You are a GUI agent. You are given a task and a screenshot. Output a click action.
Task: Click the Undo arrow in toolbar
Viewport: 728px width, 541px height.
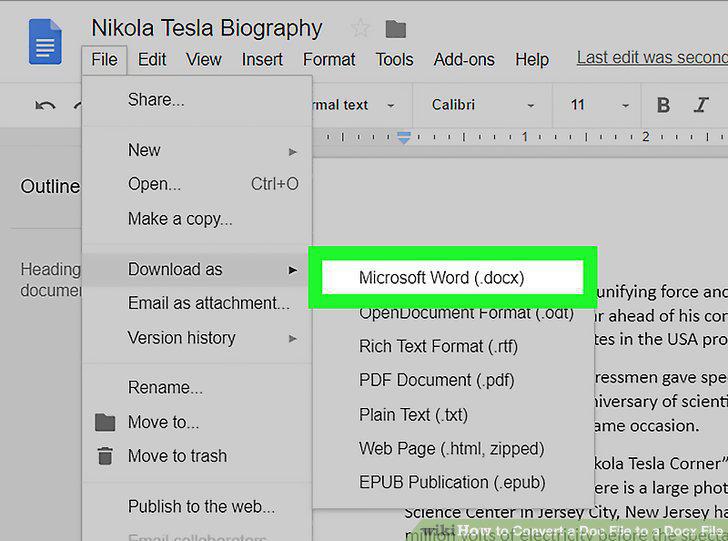(x=45, y=105)
